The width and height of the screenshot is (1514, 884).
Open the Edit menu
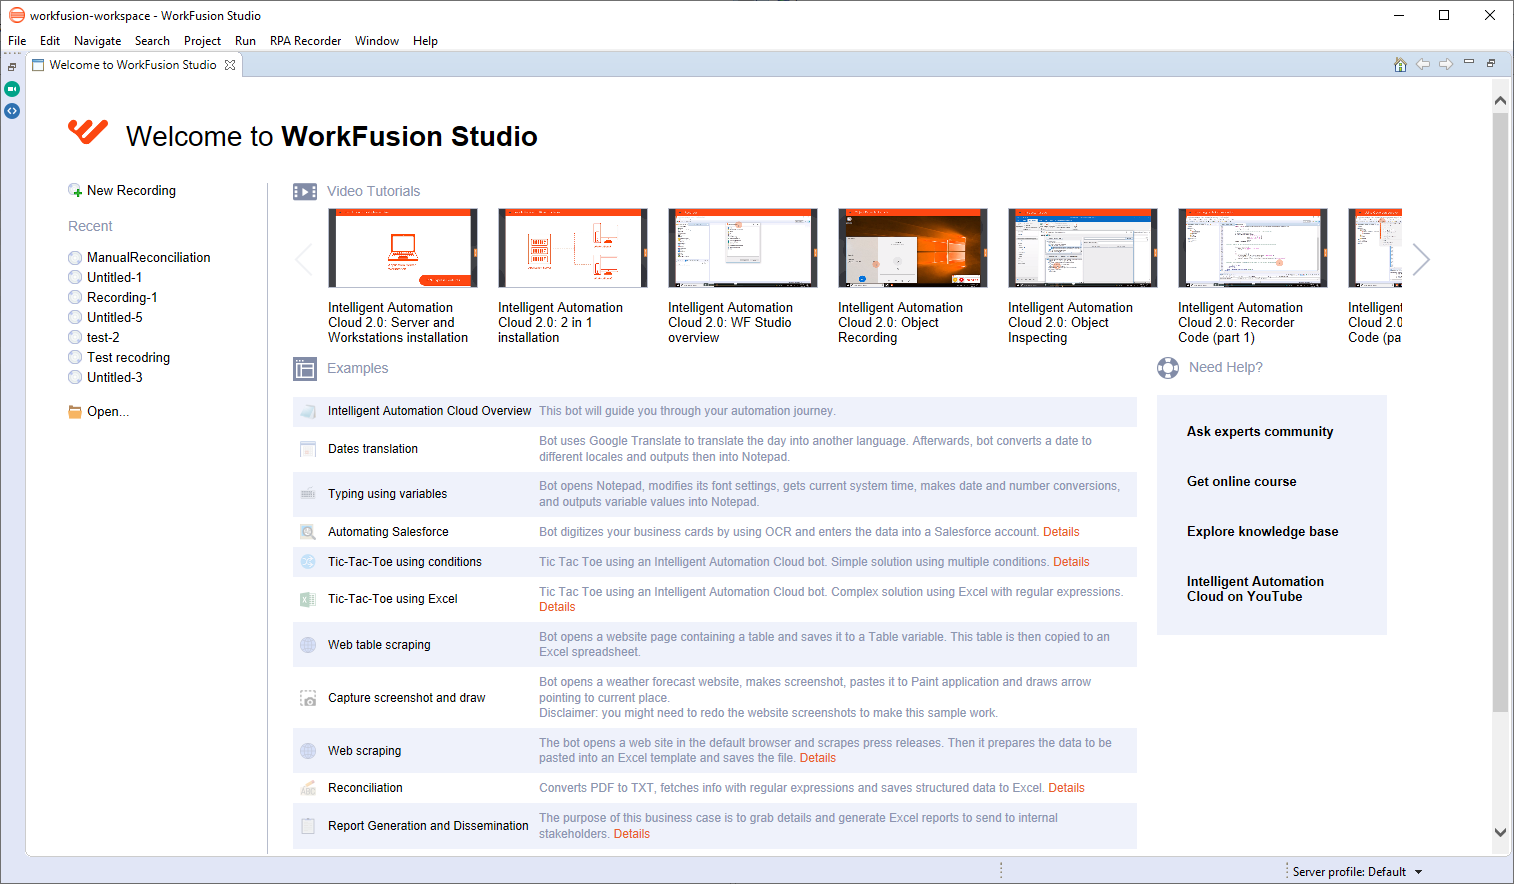[50, 41]
